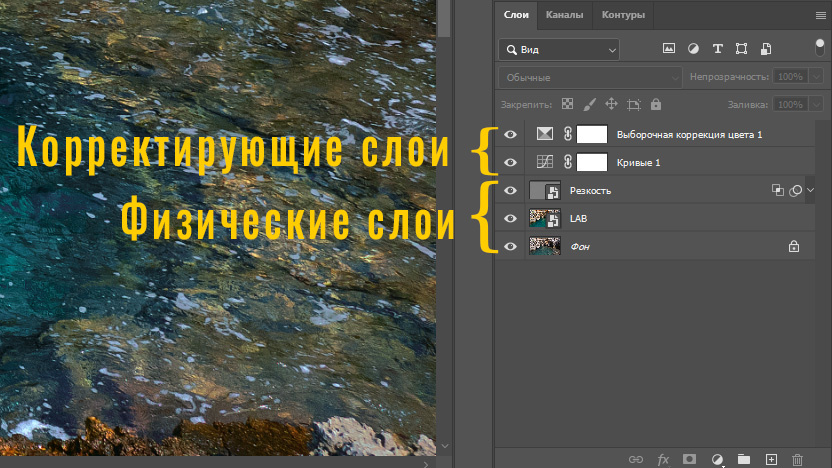Lock transparent pixels checkerboard icon

[x=567, y=104]
